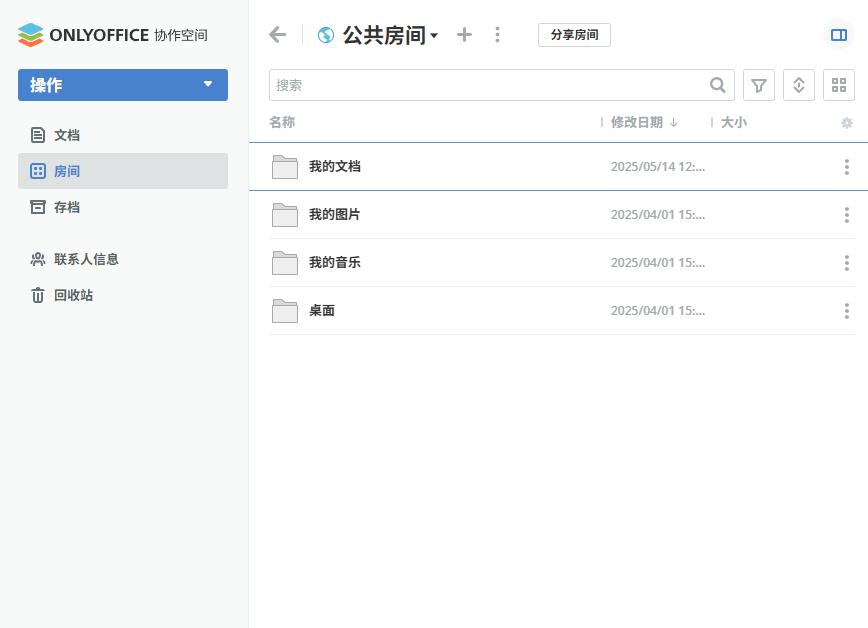This screenshot has height=628, width=868.
Task: Open the 我的图片 folder name
Action: 335,215
